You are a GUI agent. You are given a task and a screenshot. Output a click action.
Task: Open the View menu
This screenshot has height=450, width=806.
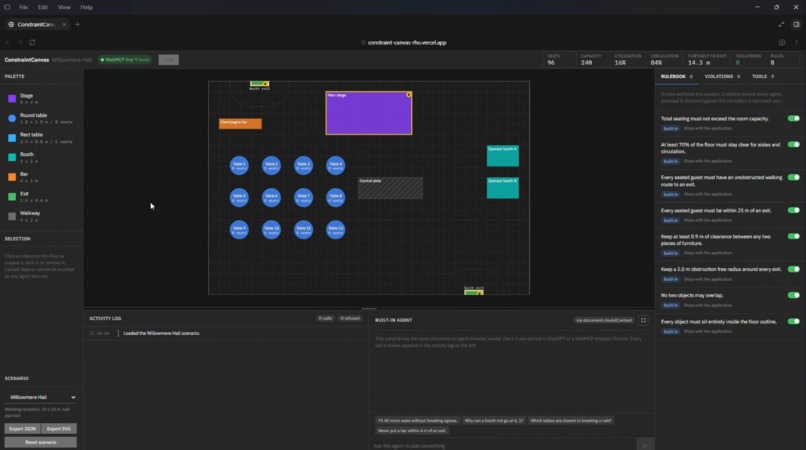[x=64, y=7]
